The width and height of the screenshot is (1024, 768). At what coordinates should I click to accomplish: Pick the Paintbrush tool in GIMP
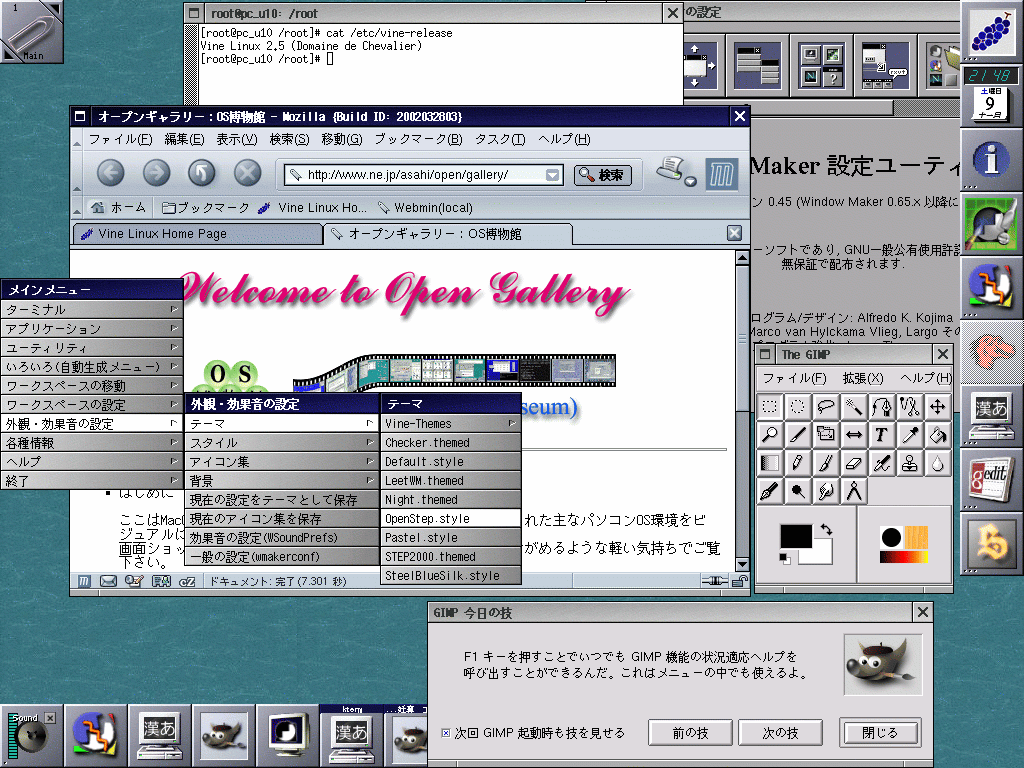(x=826, y=463)
